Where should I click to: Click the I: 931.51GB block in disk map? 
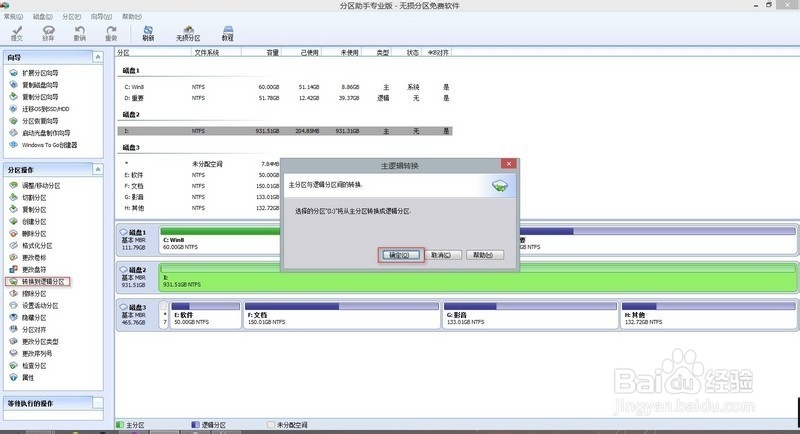[478, 277]
